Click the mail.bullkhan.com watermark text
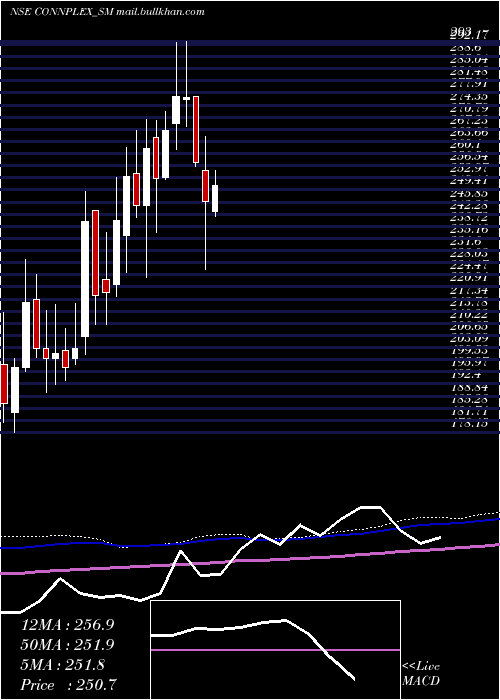This screenshot has height=700, width=500. pos(161,12)
